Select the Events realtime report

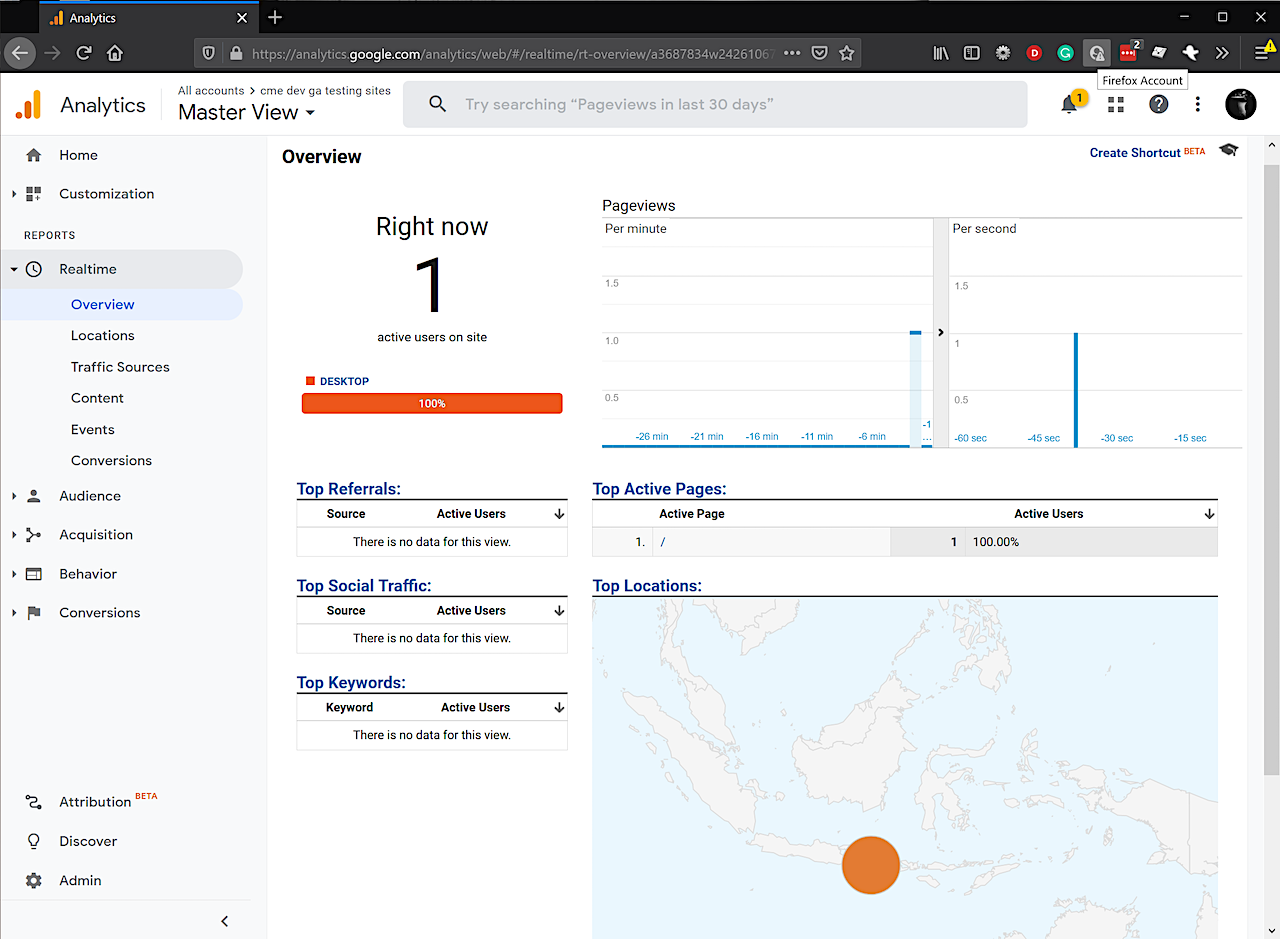coord(93,430)
